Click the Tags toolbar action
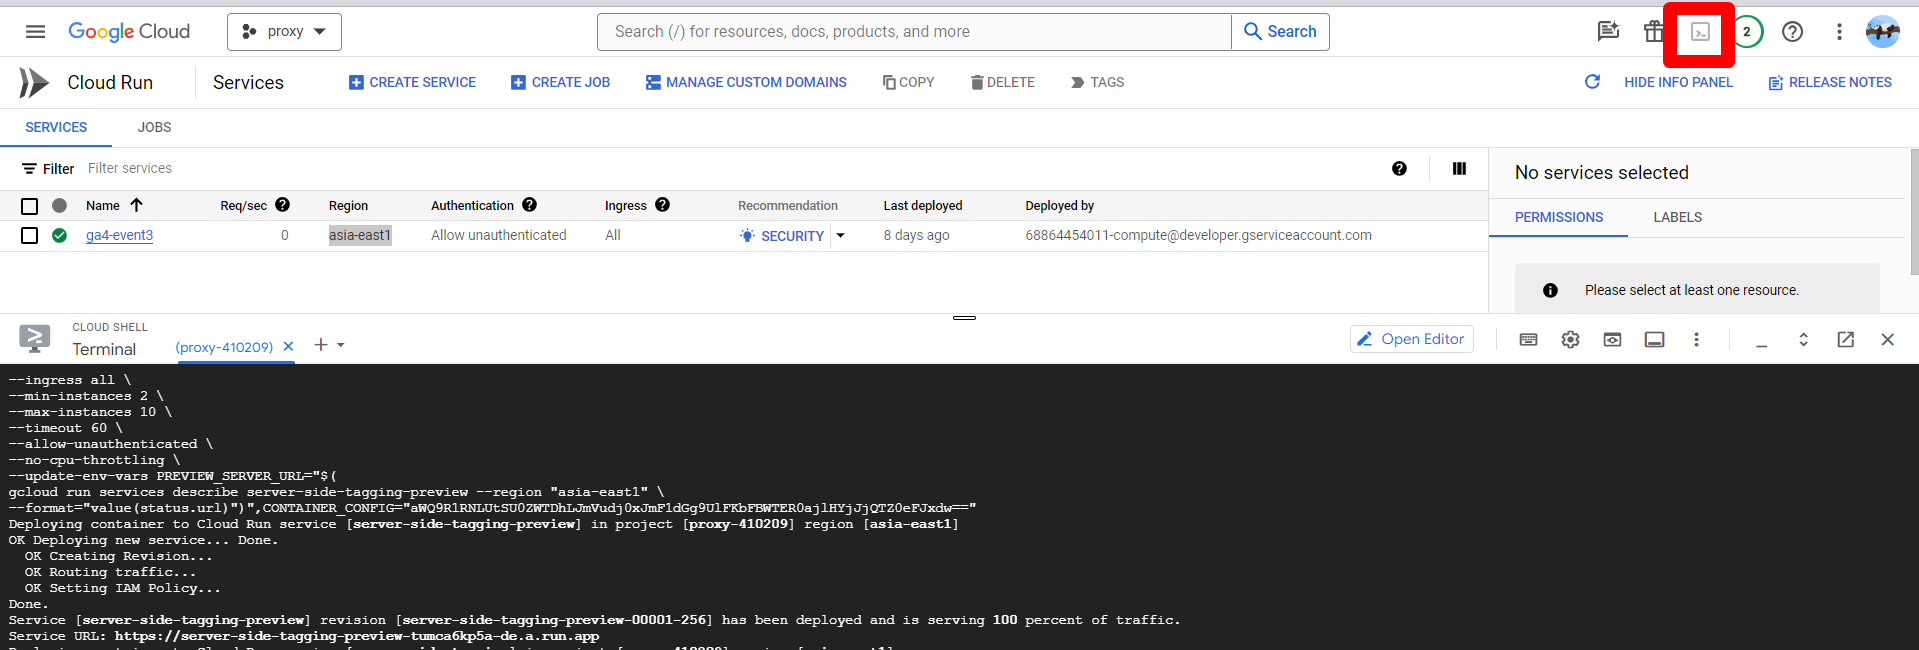Screen dimensions: 1919x650 click(1097, 82)
